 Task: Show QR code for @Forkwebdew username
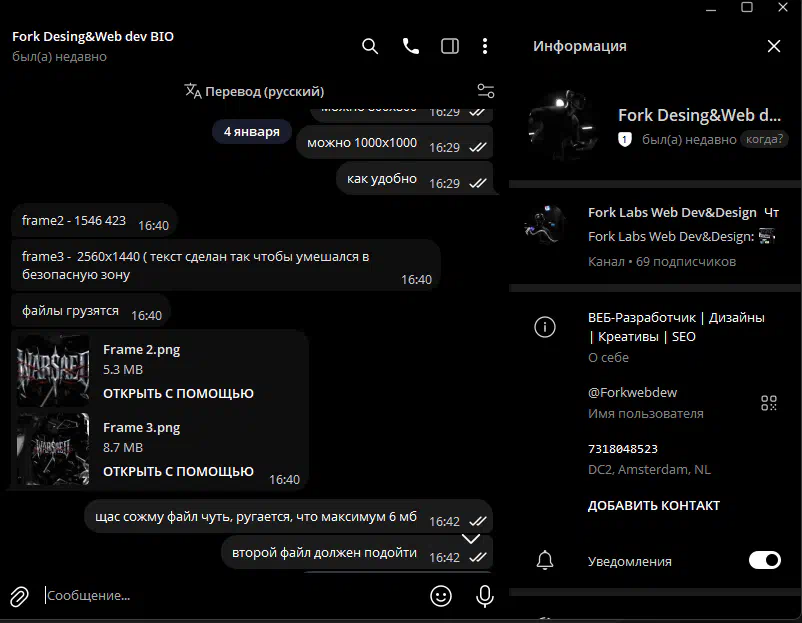coord(768,403)
